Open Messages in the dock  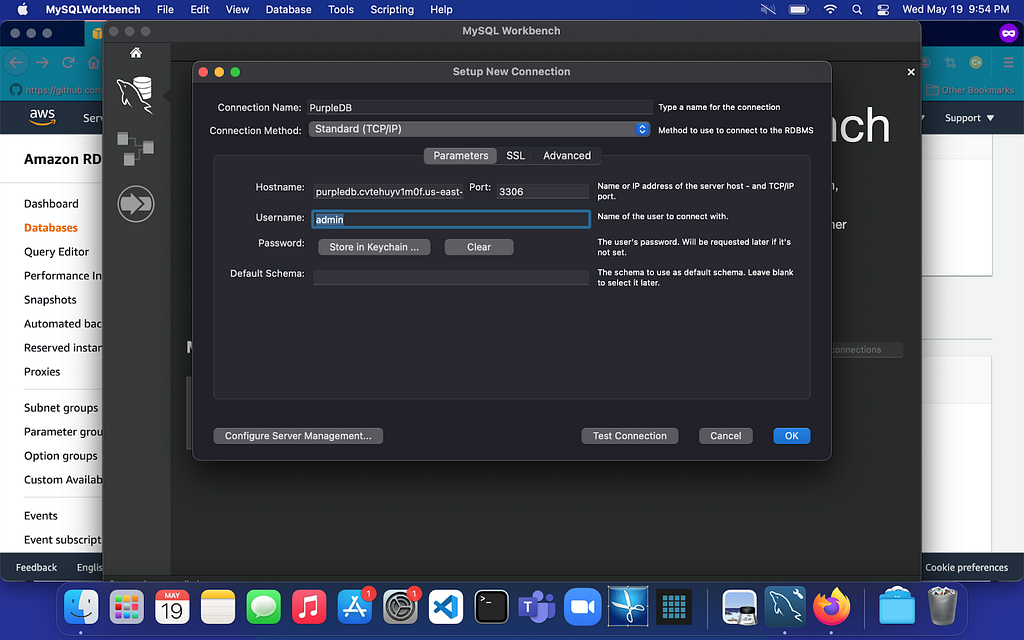coord(264,607)
